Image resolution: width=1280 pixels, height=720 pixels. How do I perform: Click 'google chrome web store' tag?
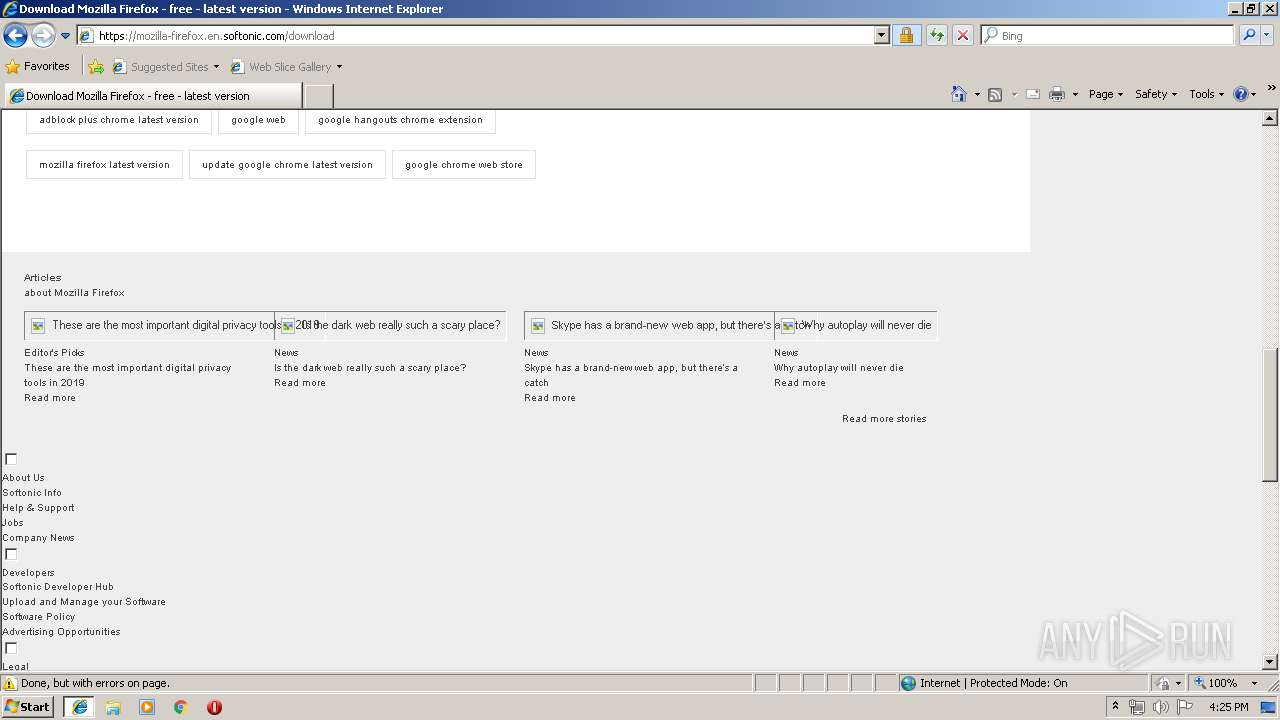click(464, 165)
